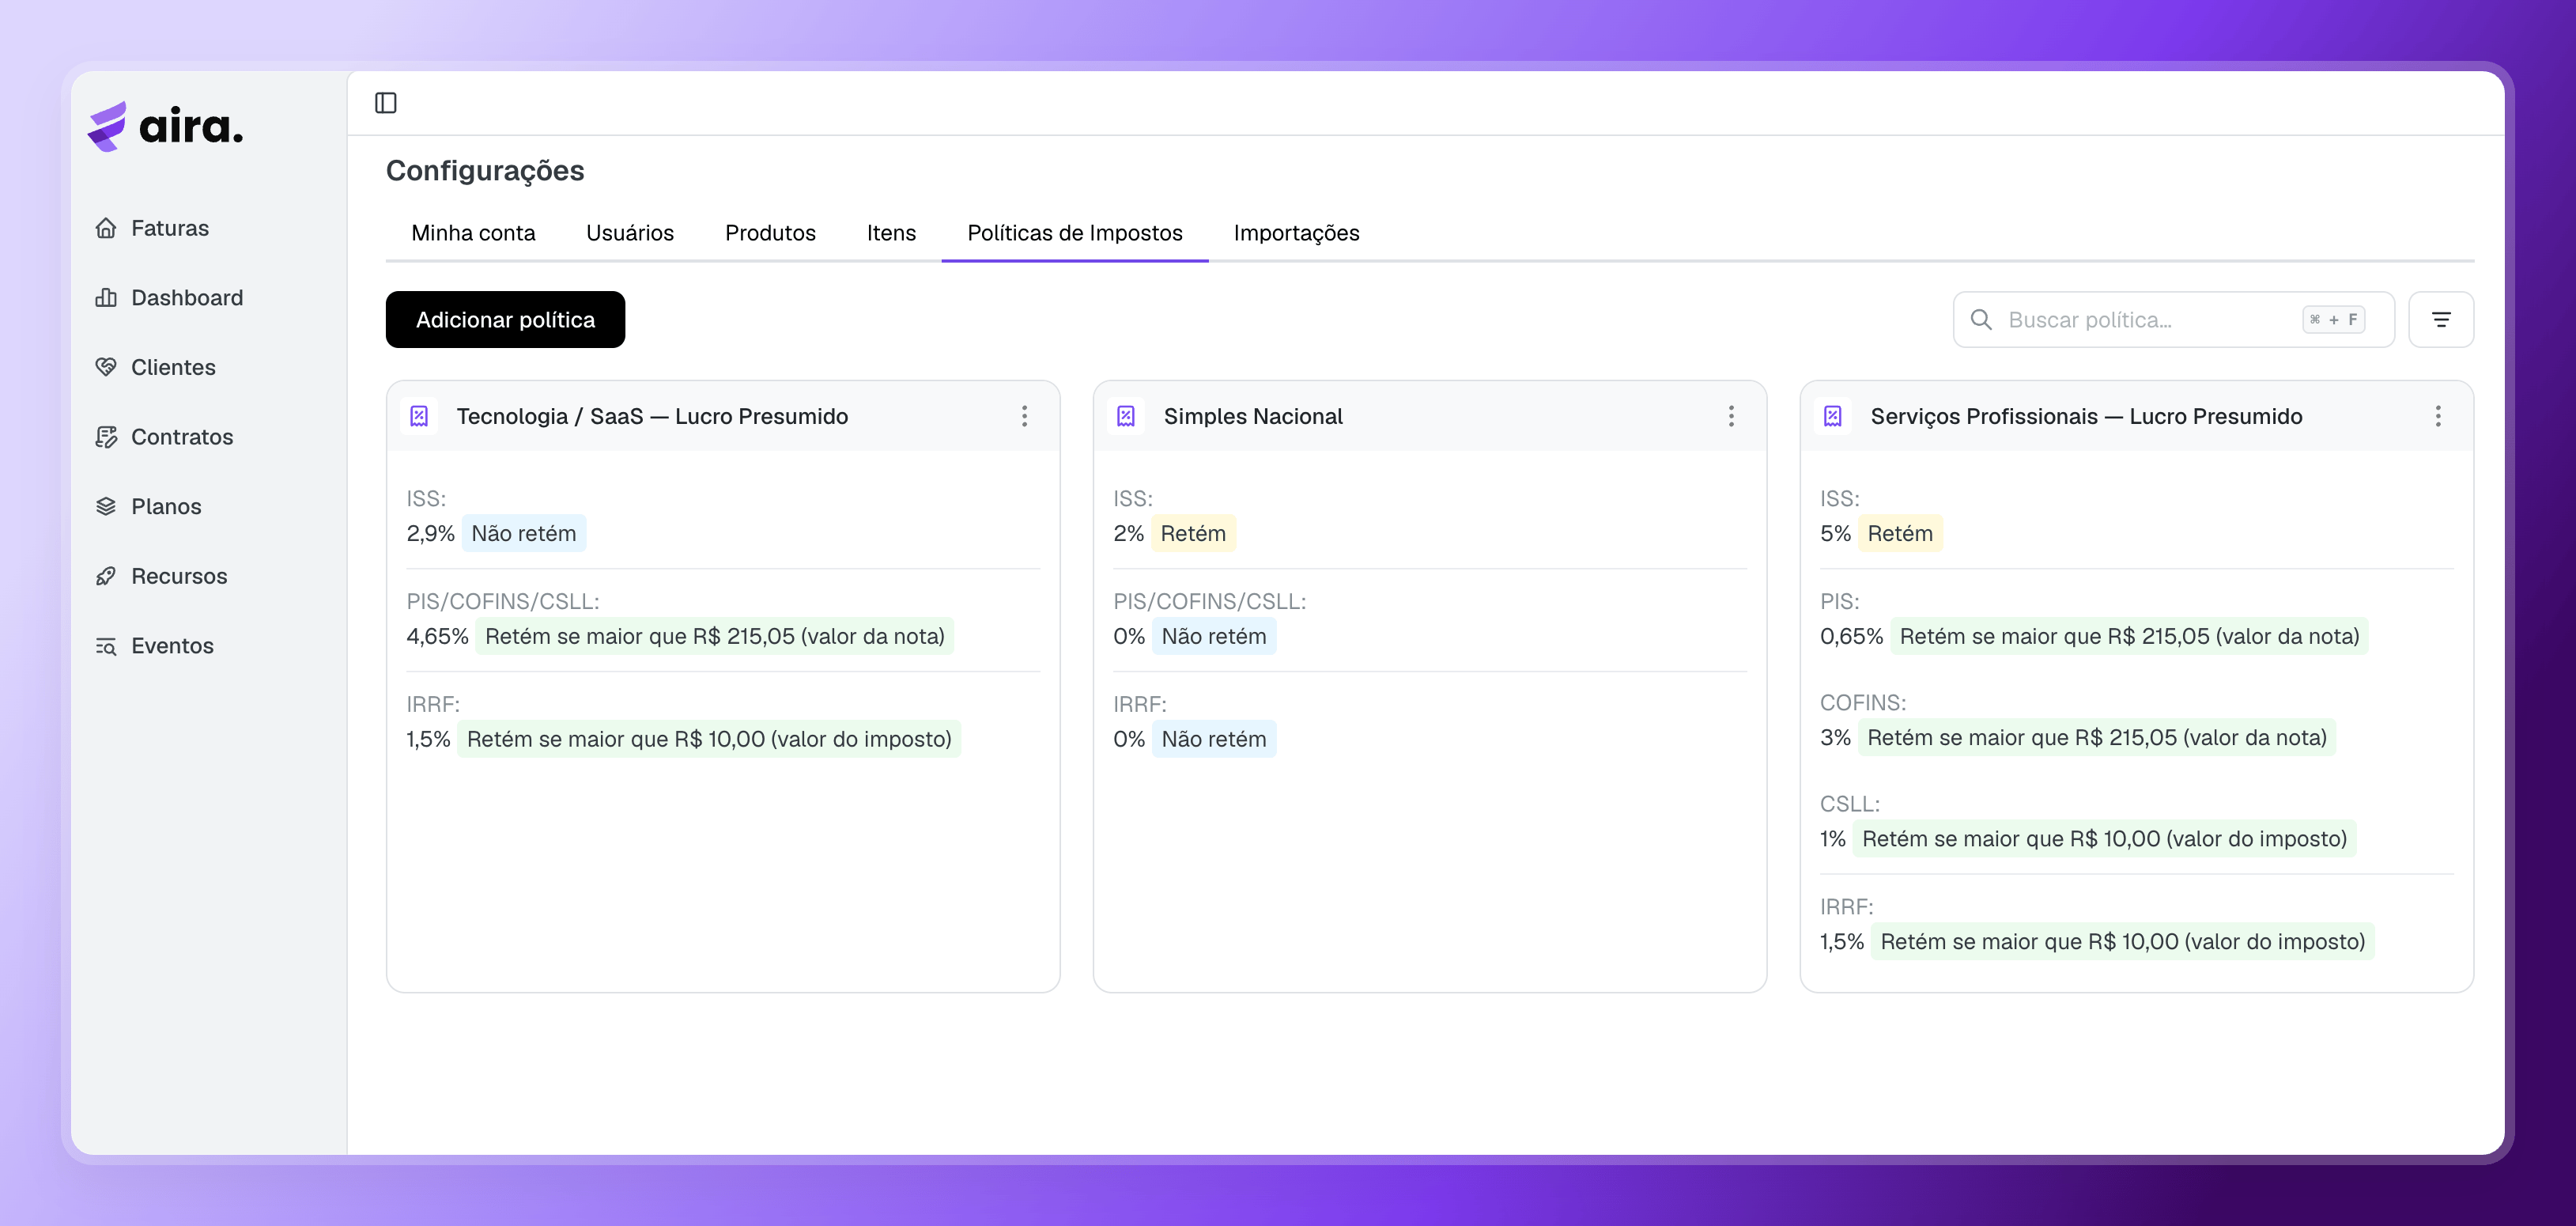Image resolution: width=2576 pixels, height=1226 pixels.
Task: Click the Adicionar política button
Action: [x=505, y=320]
